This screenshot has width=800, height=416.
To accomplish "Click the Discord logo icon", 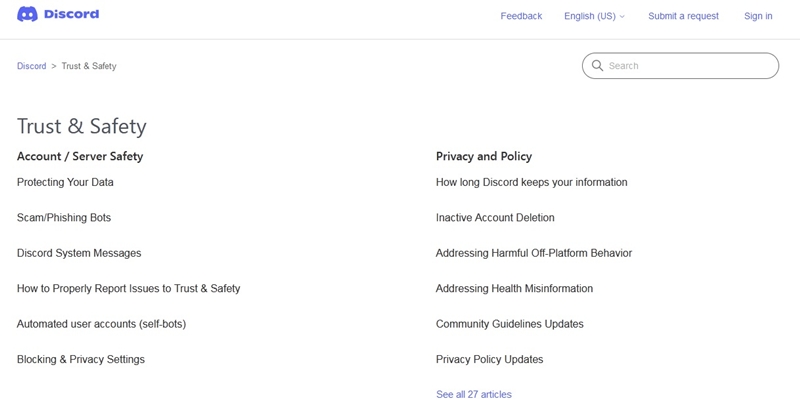I will point(27,14).
